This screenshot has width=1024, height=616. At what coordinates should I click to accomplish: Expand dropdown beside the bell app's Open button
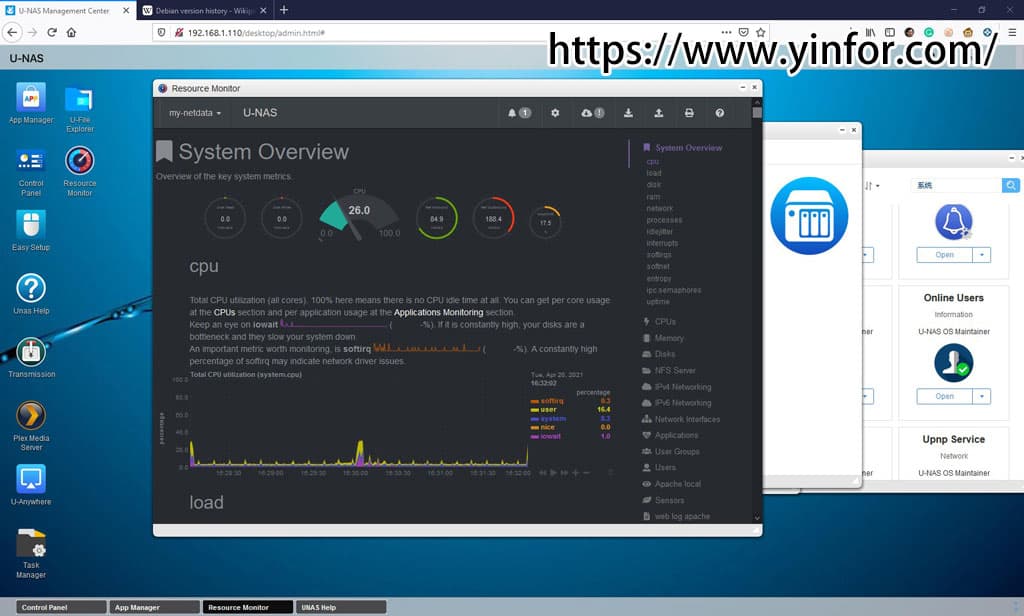pos(982,255)
